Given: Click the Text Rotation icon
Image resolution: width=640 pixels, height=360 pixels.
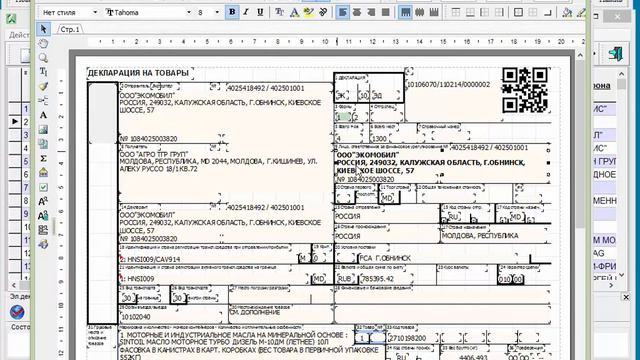Looking at the screenshot, I should pyautogui.click(x=323, y=12).
